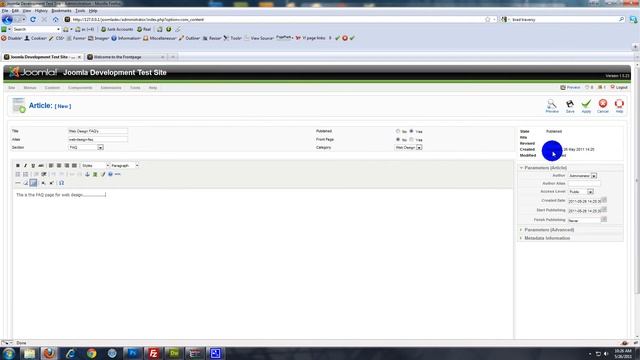
Task: Open the editor Styles dropdown
Action: coord(95,166)
